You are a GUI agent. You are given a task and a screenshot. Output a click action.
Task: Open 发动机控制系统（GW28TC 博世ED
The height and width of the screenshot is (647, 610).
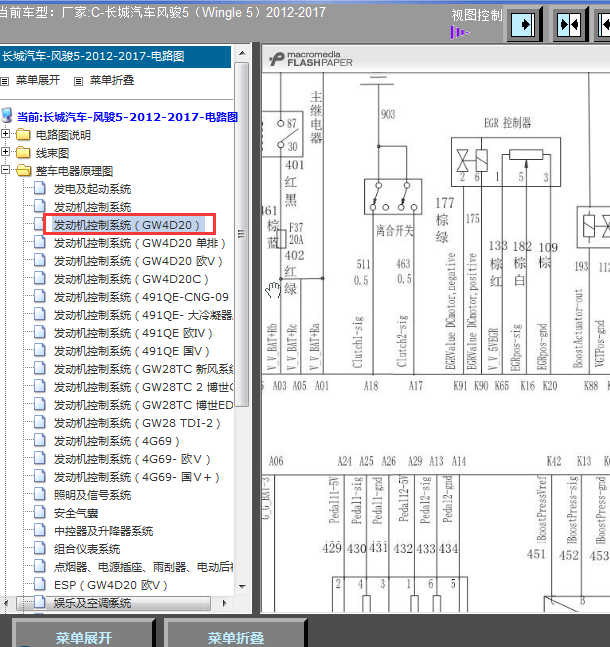pyautogui.click(x=143, y=405)
